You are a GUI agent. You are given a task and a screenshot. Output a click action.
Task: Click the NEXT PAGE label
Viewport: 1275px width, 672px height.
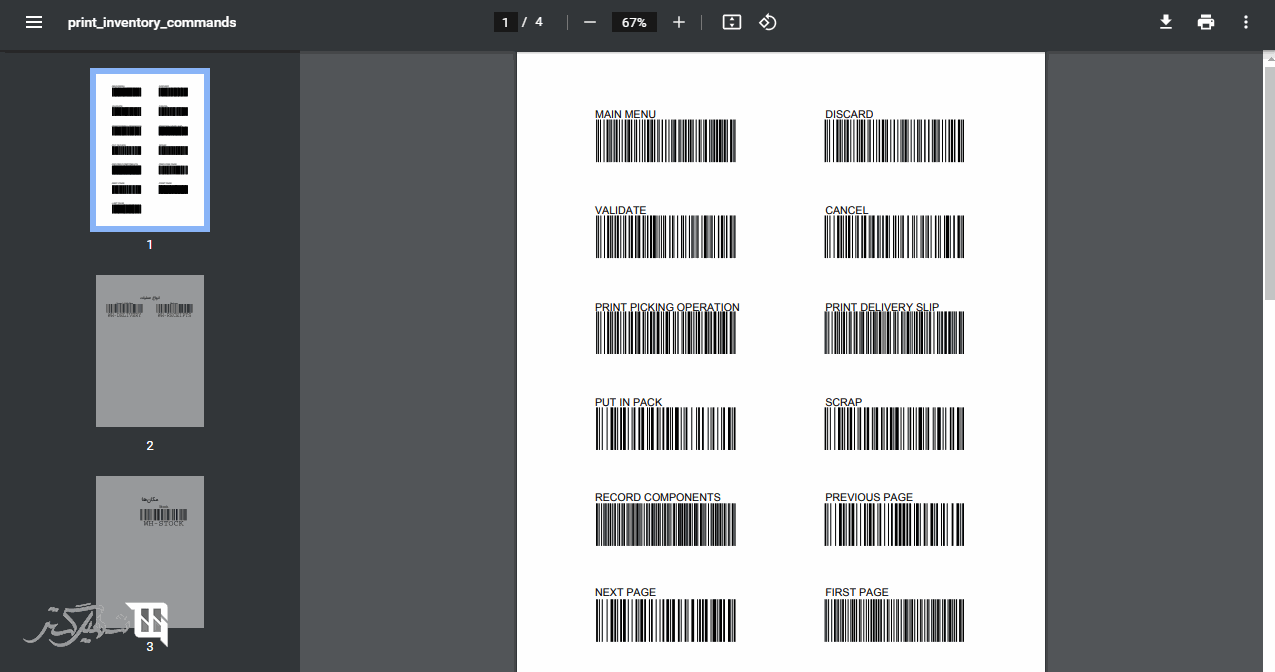(625, 592)
